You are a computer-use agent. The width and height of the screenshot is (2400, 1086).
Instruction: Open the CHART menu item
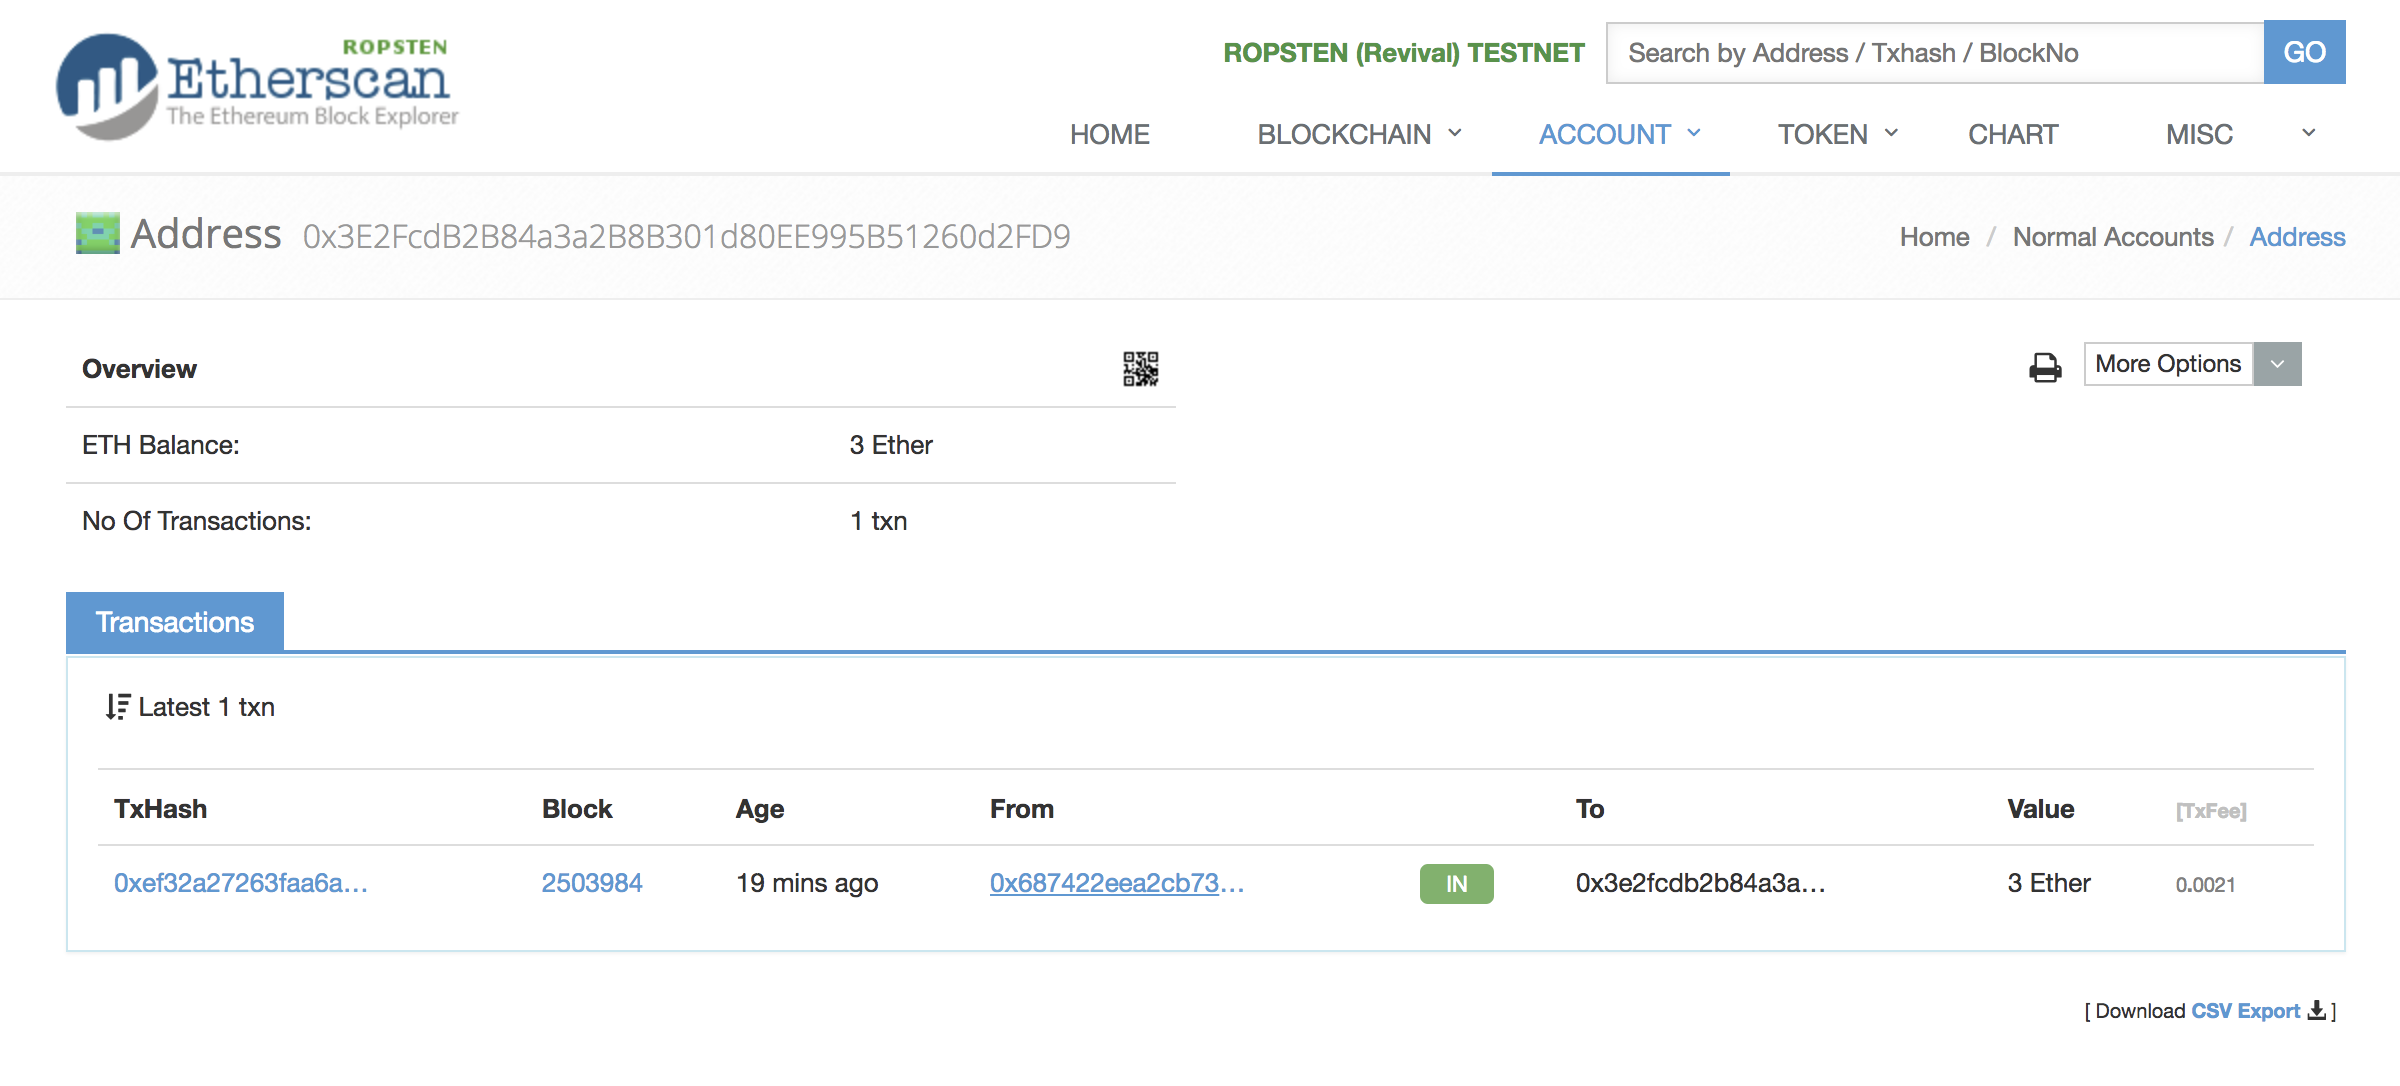2013,134
